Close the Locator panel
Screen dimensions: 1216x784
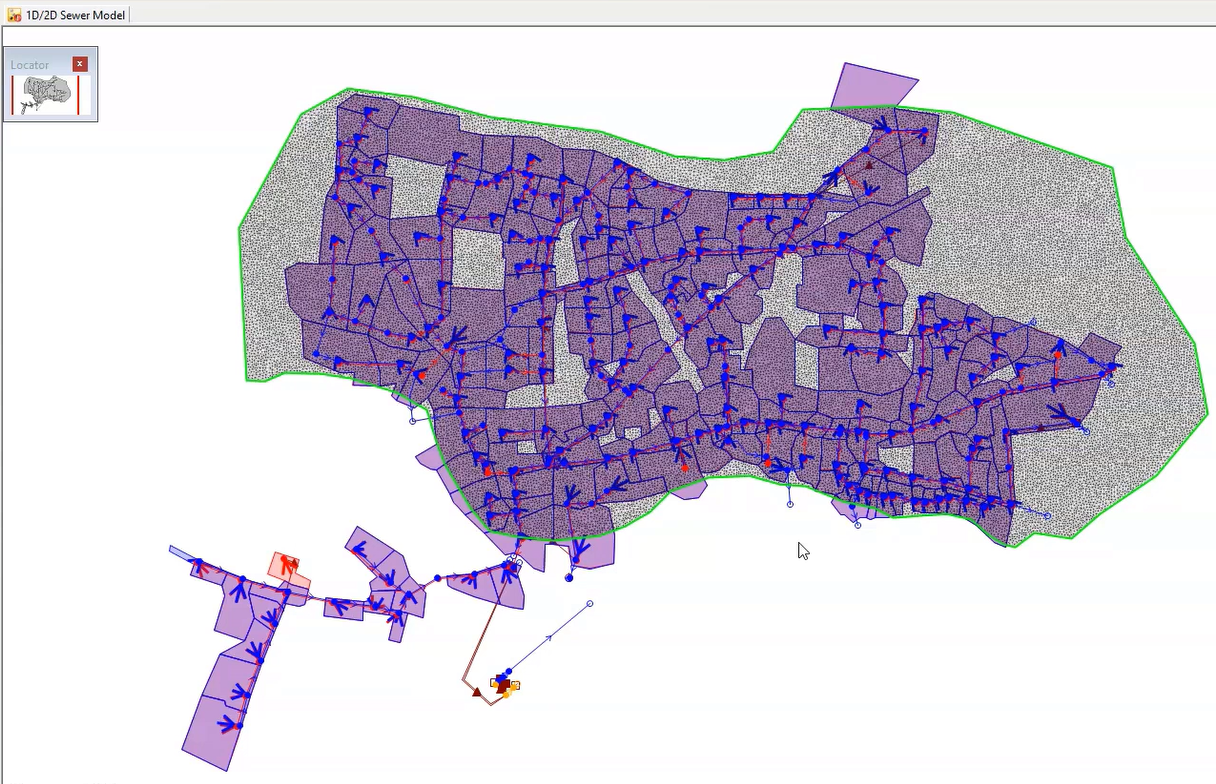point(80,64)
